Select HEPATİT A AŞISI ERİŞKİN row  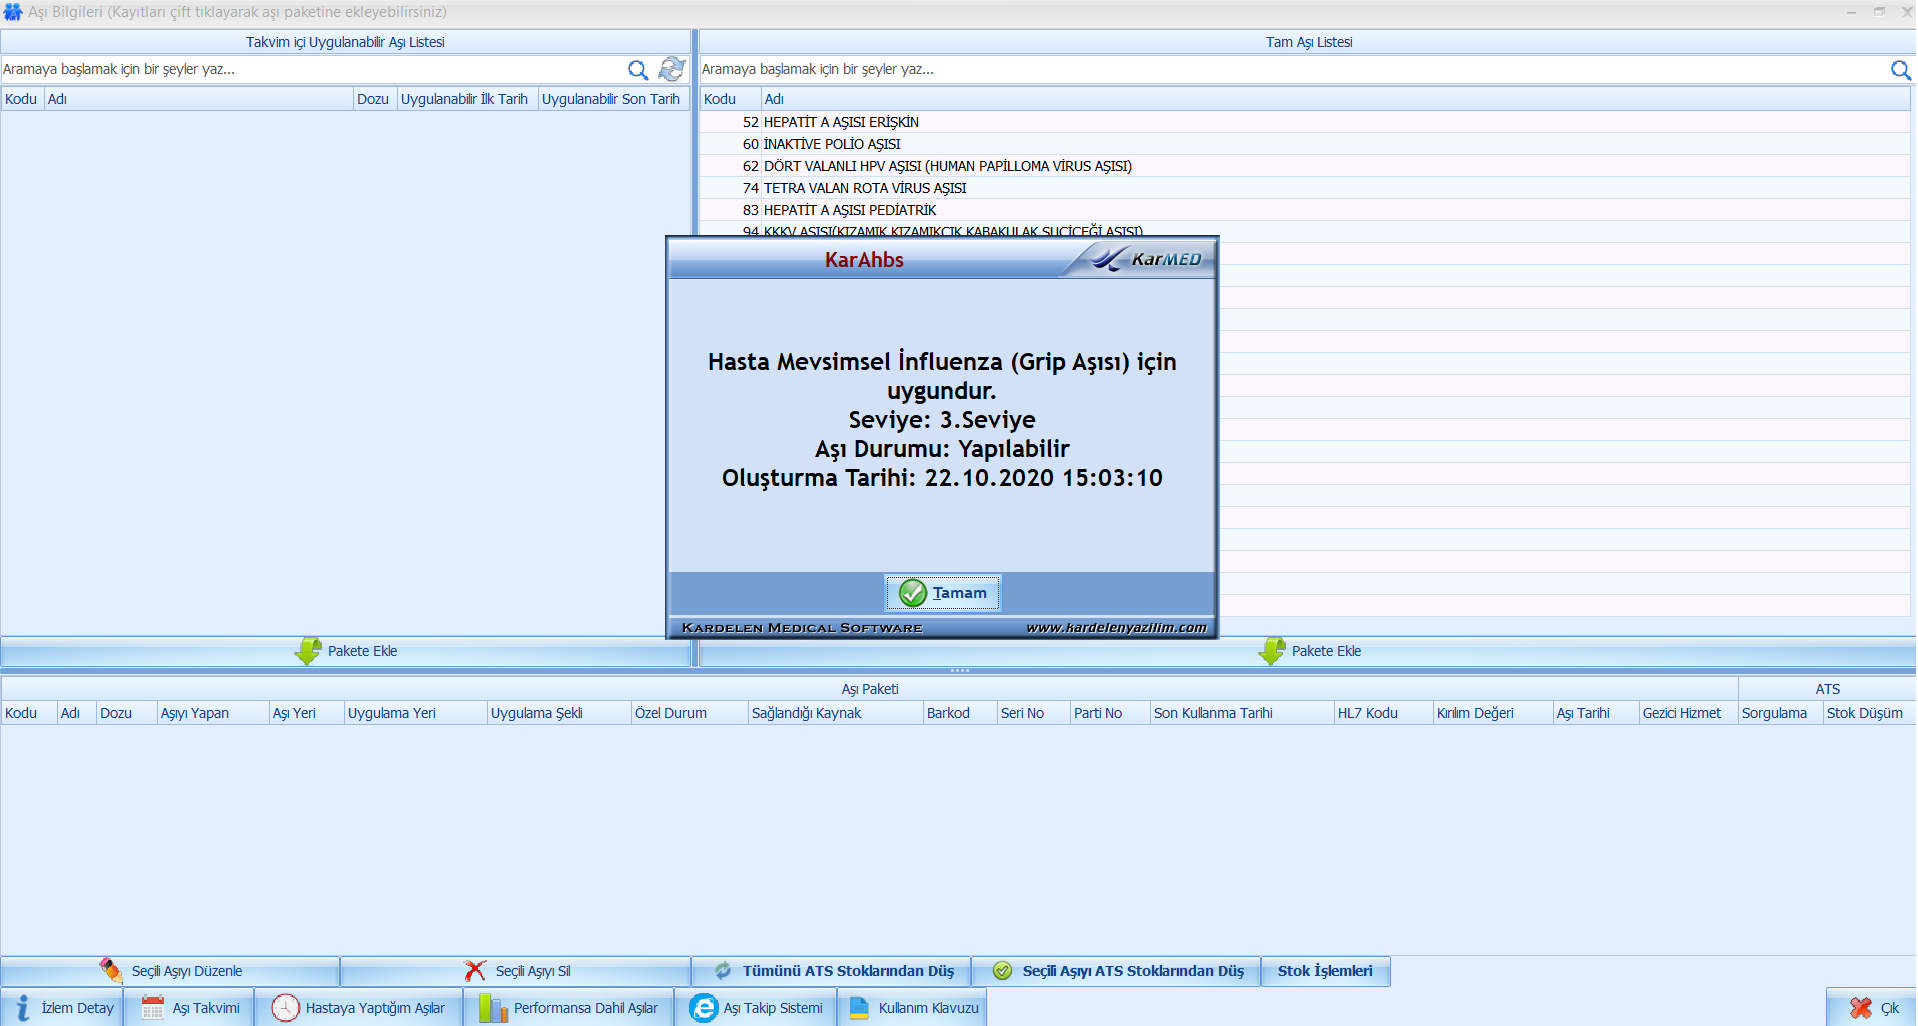840,122
